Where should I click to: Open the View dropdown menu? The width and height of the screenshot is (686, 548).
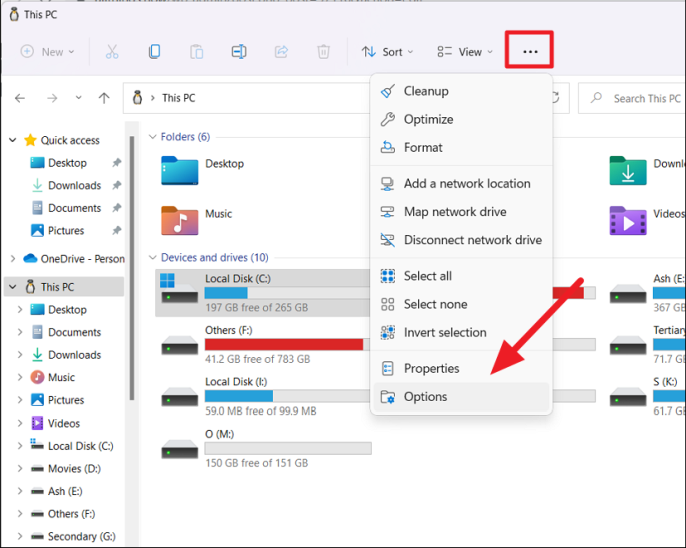pos(465,52)
